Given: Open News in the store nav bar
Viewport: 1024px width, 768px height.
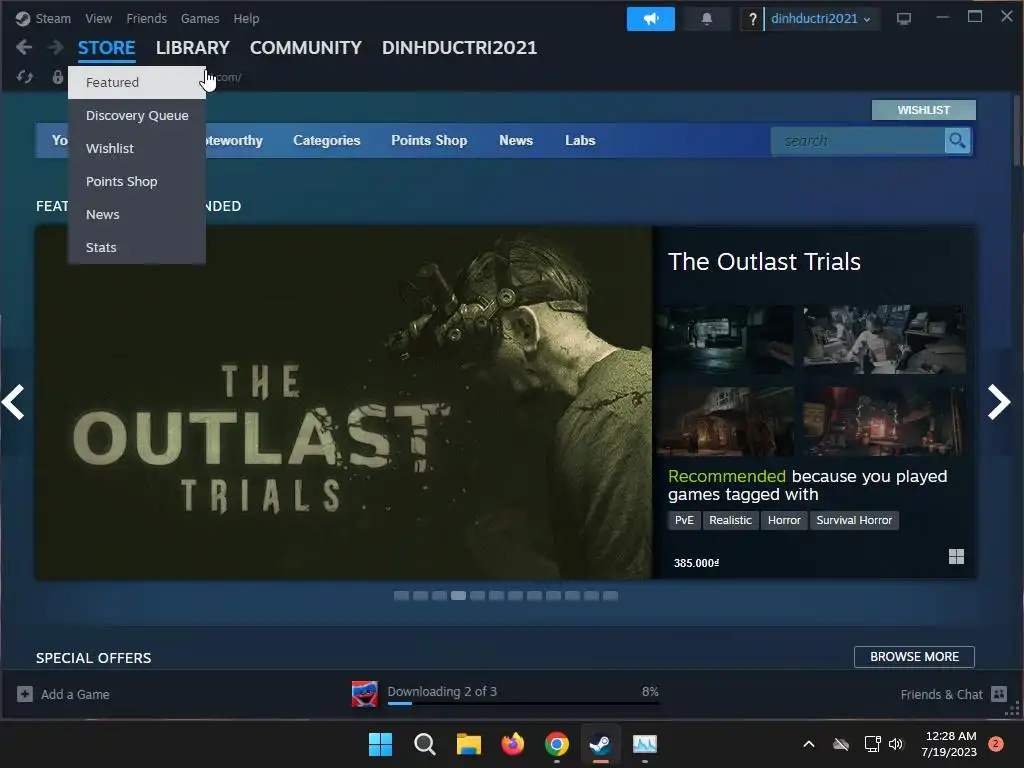Looking at the screenshot, I should (x=516, y=140).
